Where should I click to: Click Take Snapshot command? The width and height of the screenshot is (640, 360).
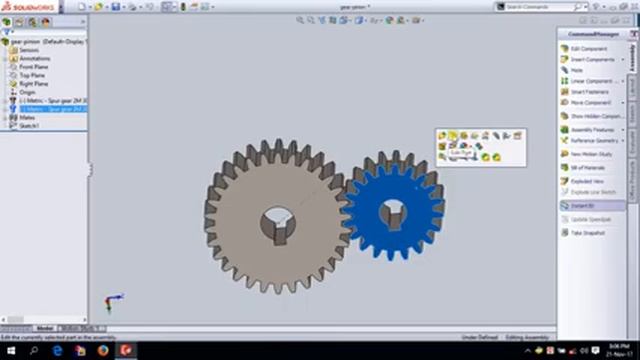pyautogui.click(x=583, y=233)
